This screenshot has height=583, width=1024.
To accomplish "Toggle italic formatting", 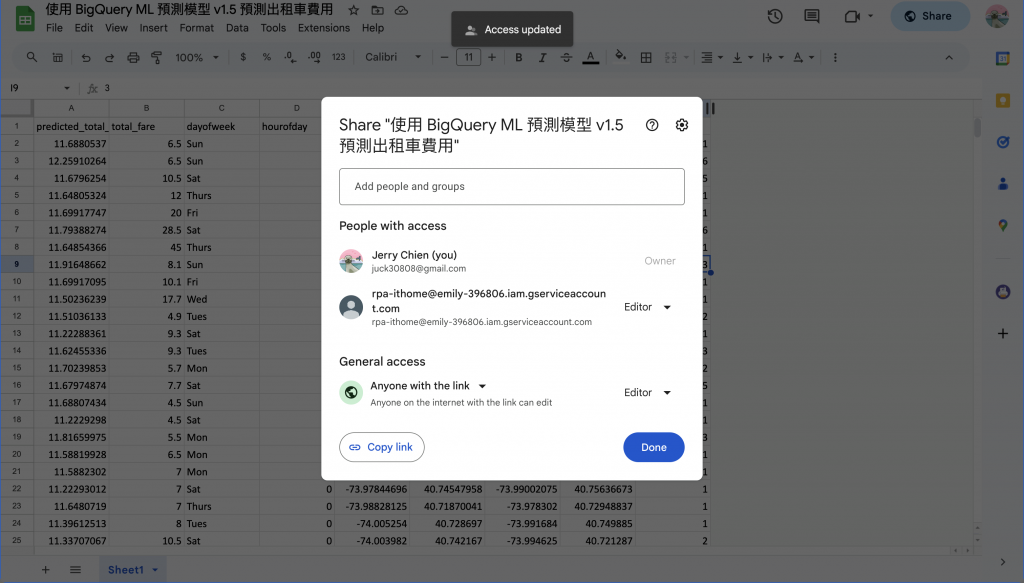I will tap(542, 57).
